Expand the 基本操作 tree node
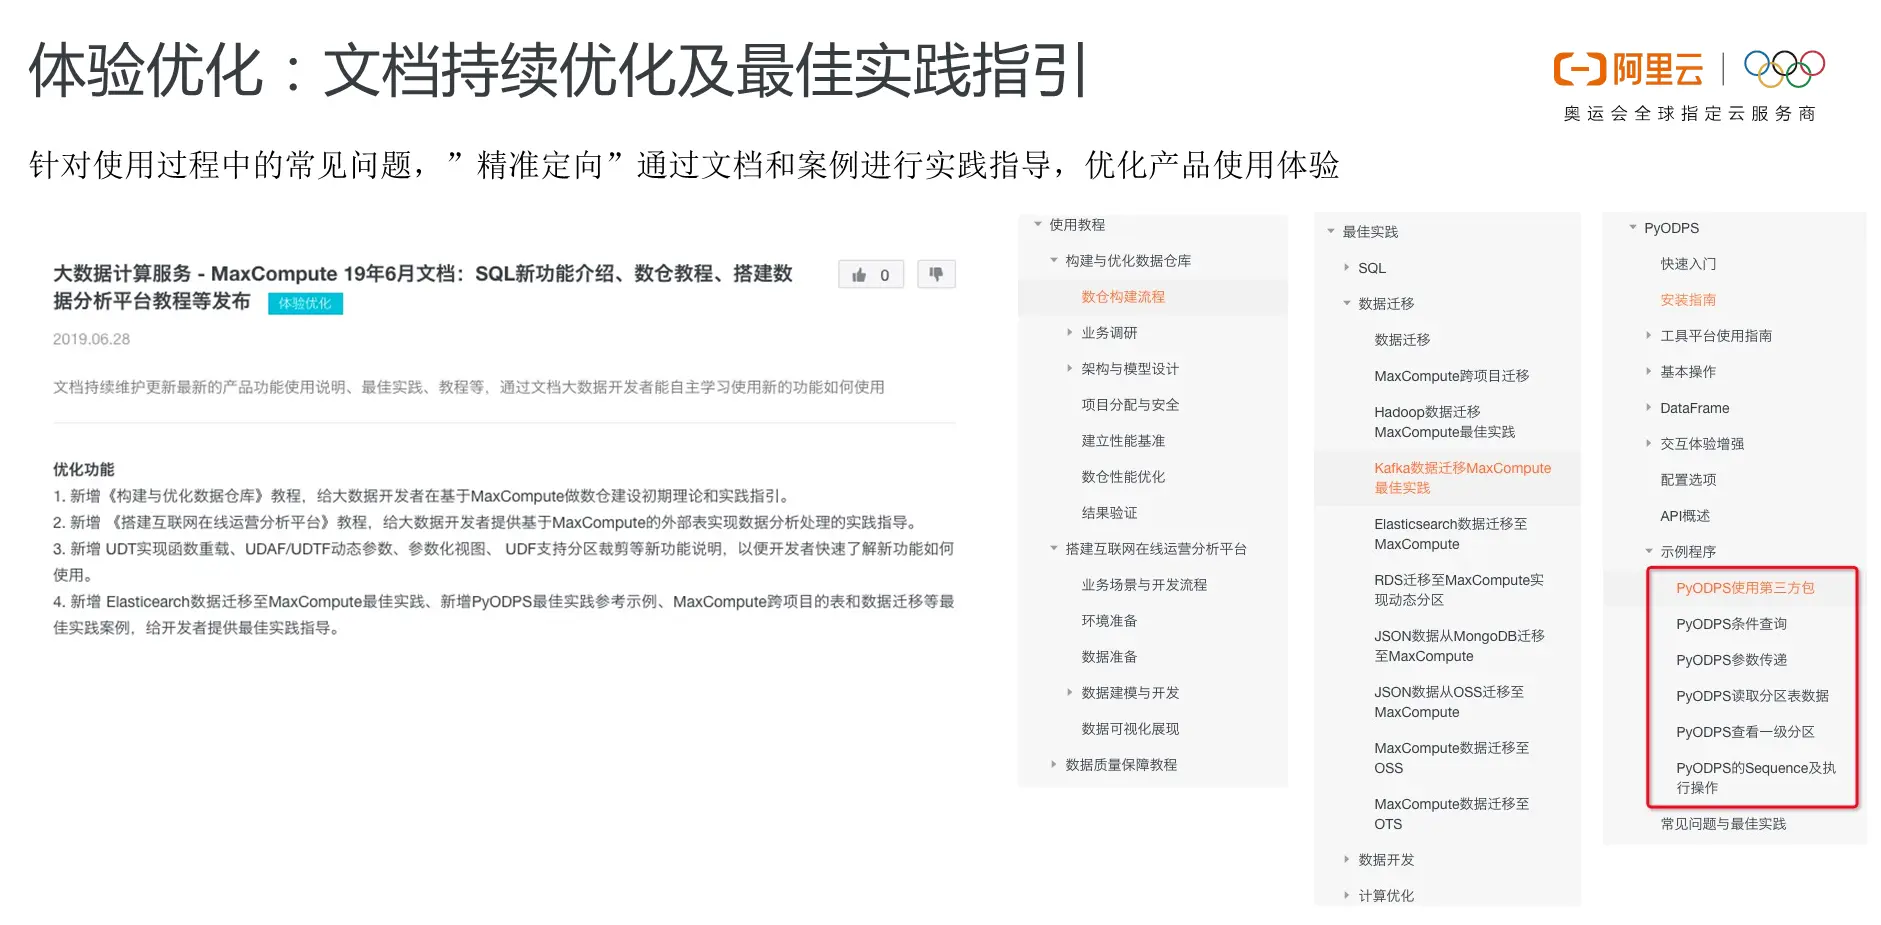The width and height of the screenshot is (1881, 925). (x=1649, y=371)
